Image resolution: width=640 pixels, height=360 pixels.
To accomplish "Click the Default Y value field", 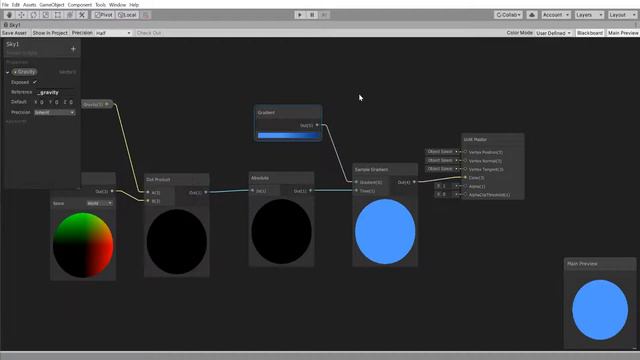I will [x=56, y=102].
